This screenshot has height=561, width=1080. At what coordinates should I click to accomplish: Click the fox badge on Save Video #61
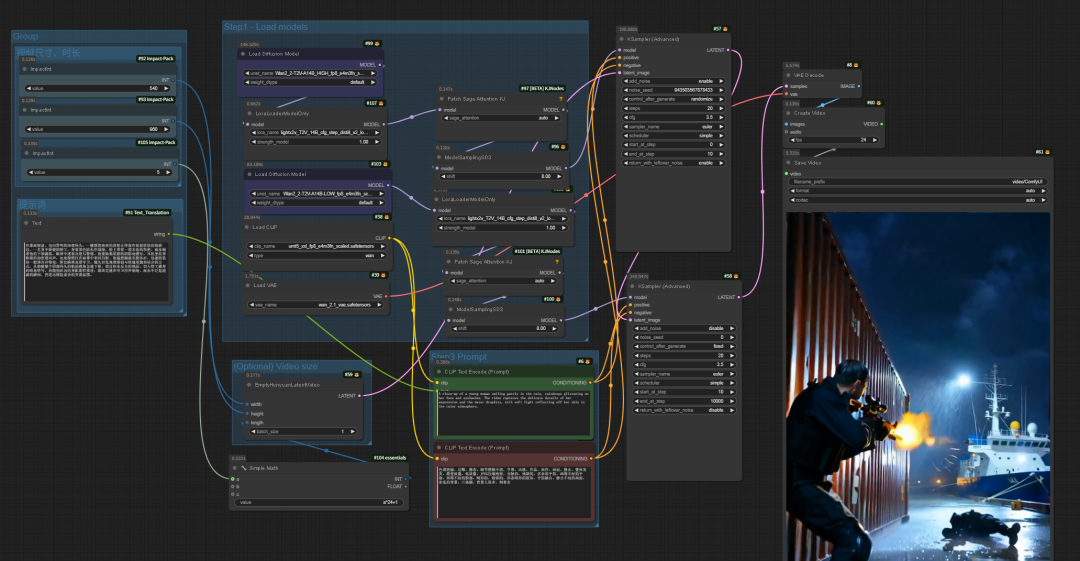click(1047, 152)
